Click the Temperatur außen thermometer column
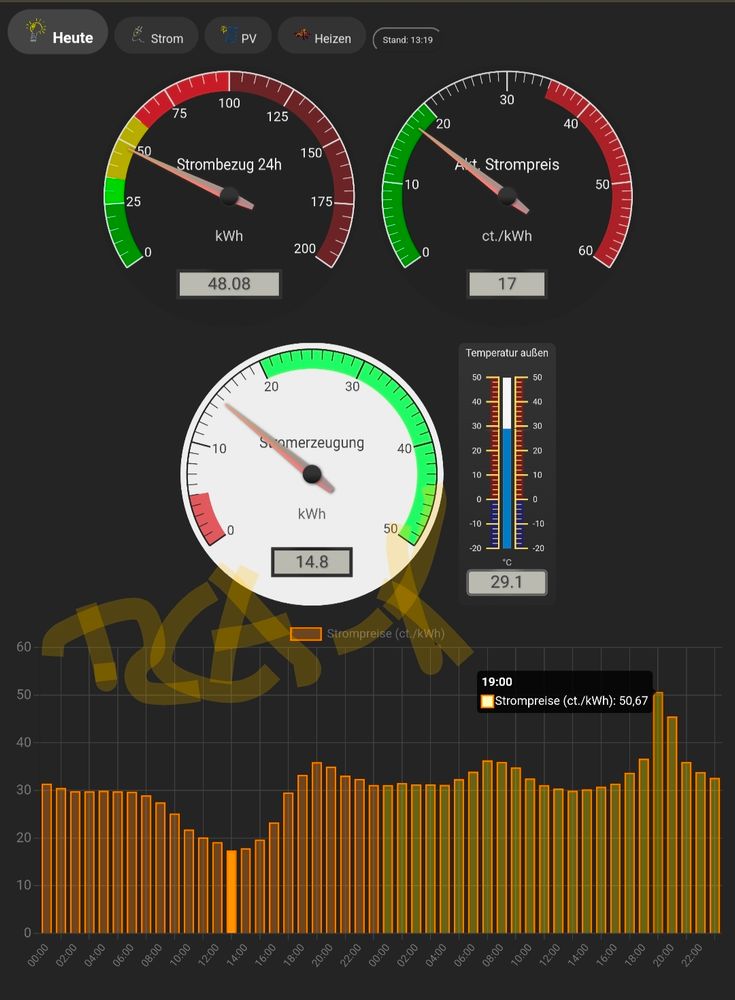The width and height of the screenshot is (735, 1000). coord(507,463)
